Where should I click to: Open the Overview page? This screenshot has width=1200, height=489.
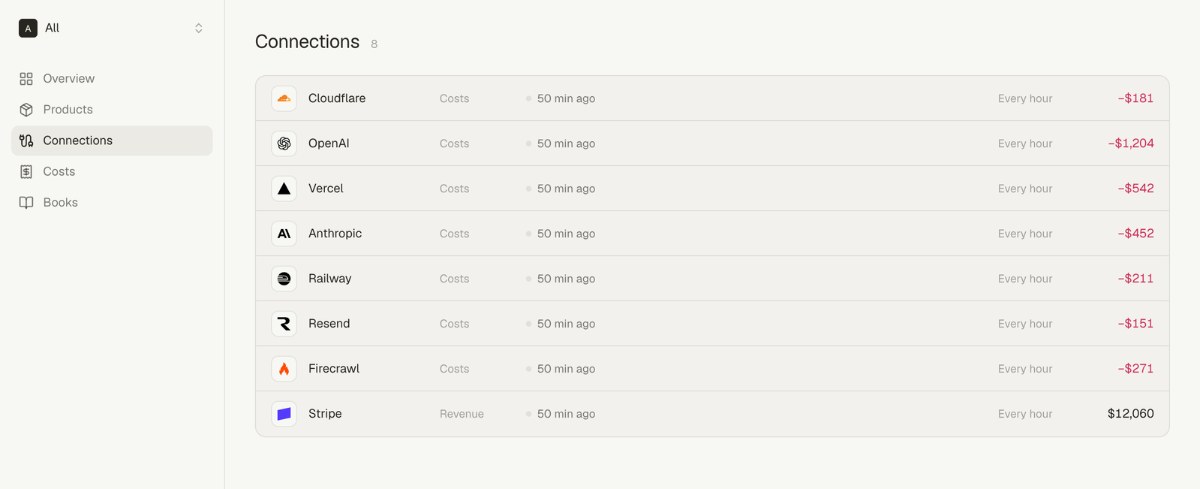tap(112, 78)
